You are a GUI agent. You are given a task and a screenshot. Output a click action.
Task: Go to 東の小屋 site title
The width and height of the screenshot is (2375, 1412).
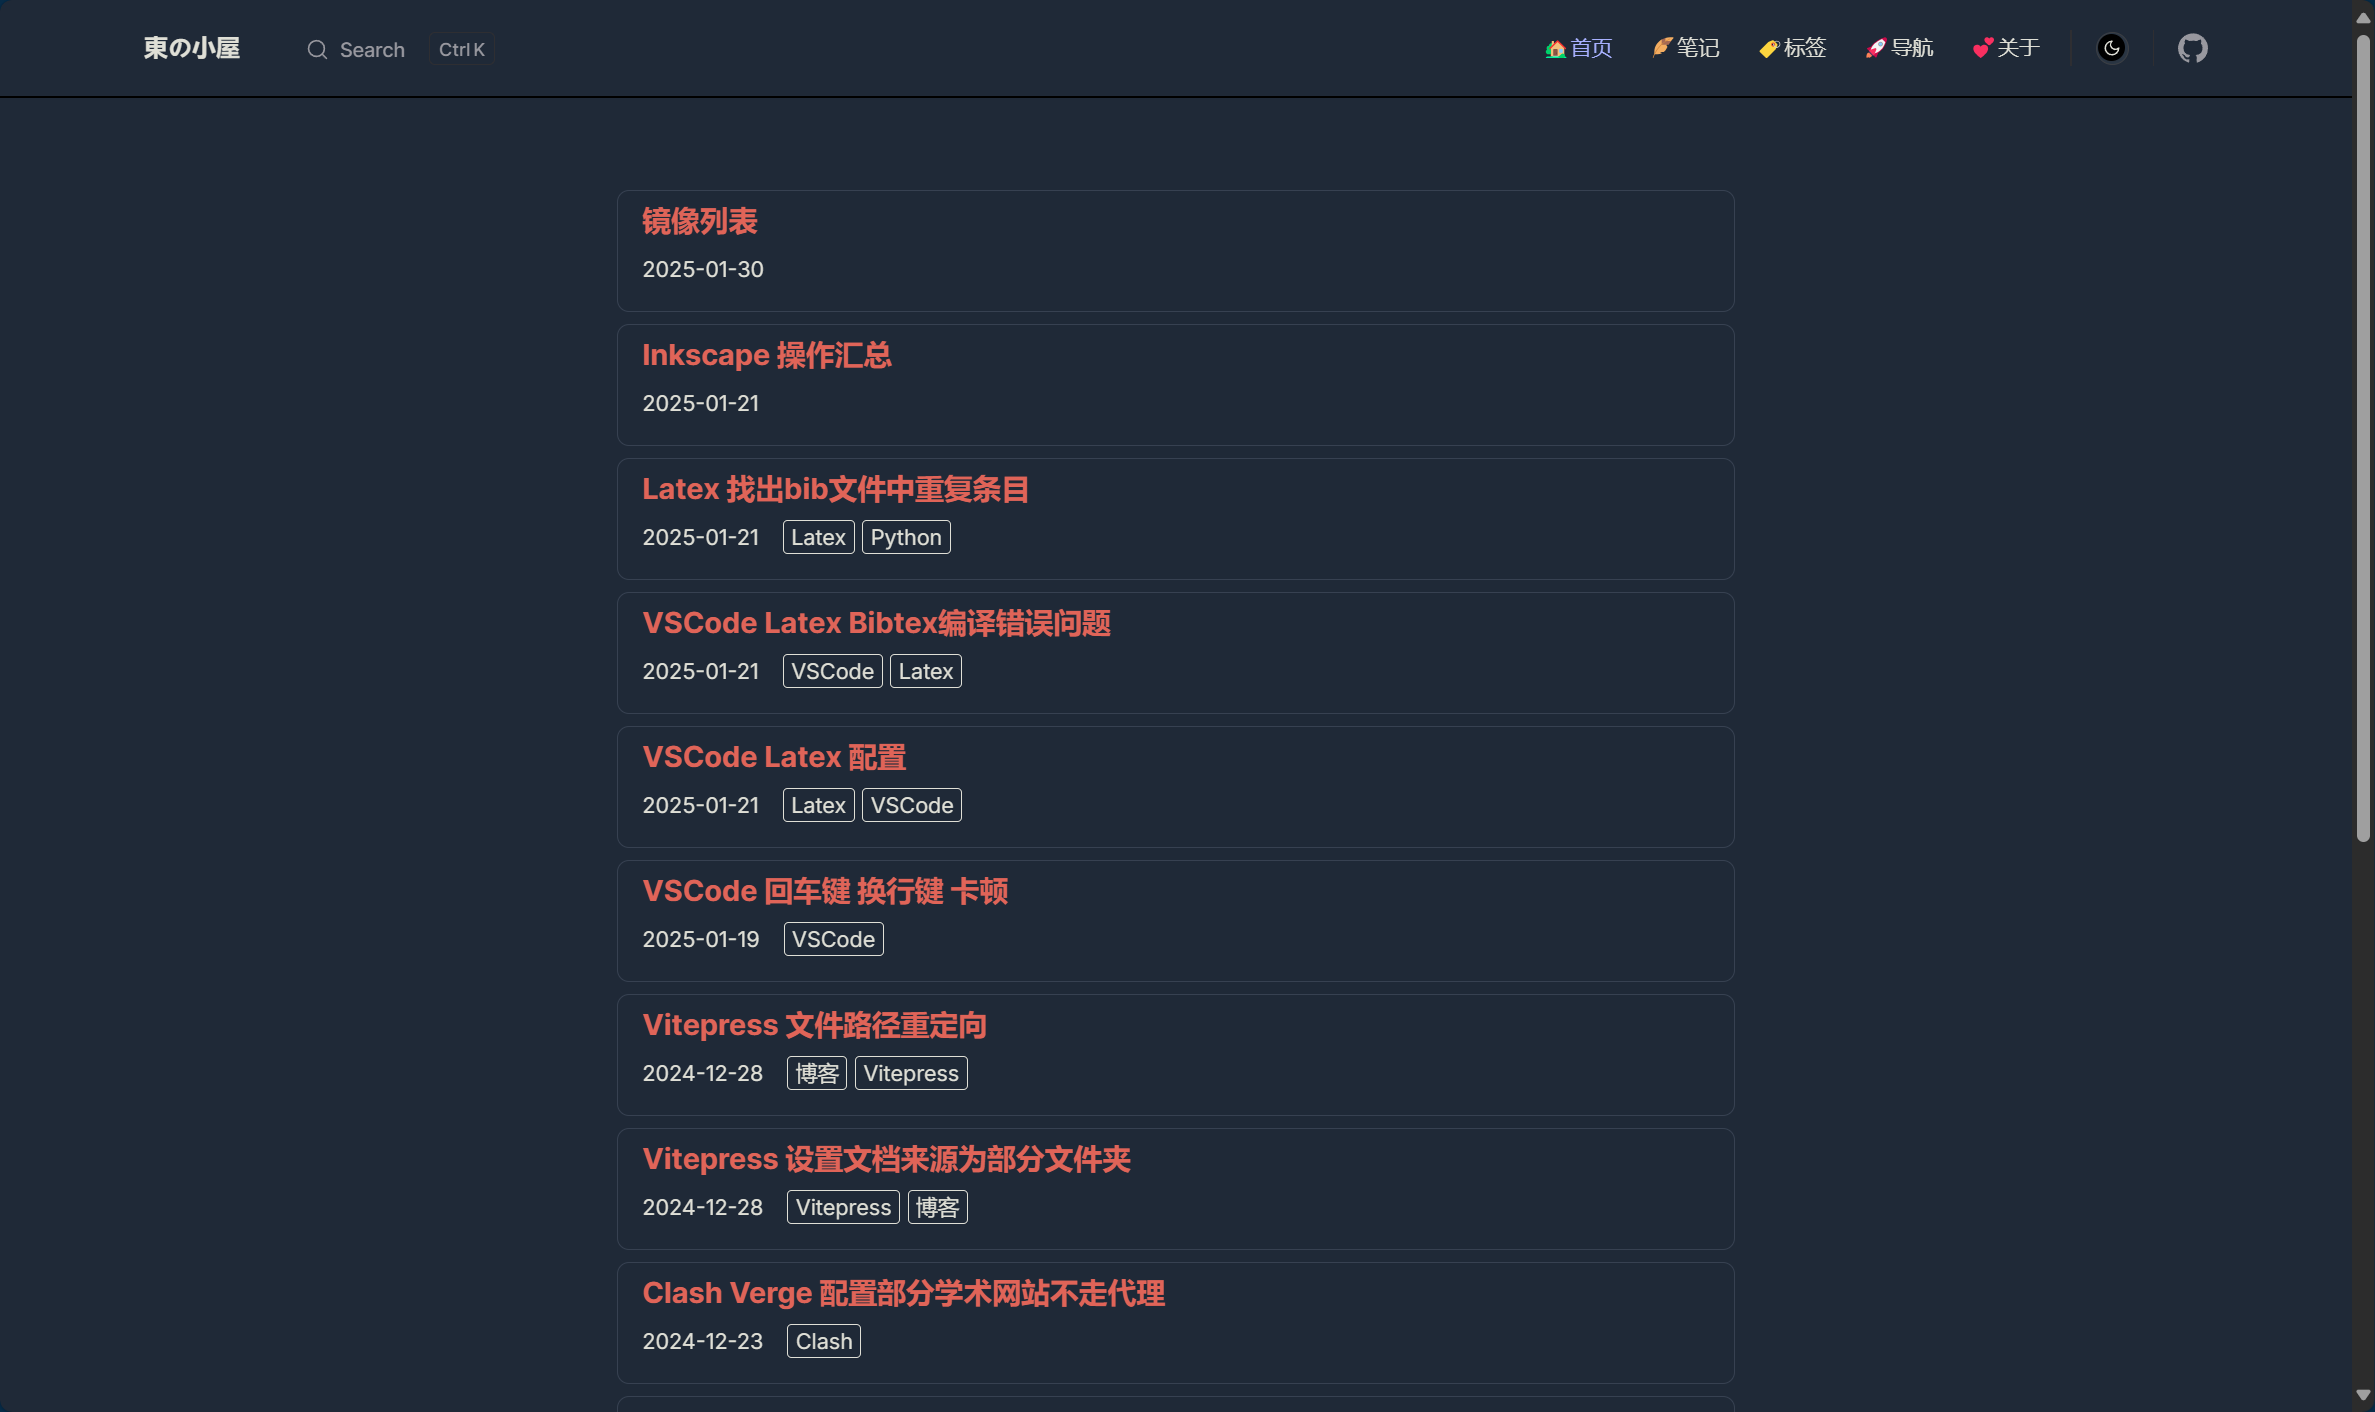click(x=191, y=48)
